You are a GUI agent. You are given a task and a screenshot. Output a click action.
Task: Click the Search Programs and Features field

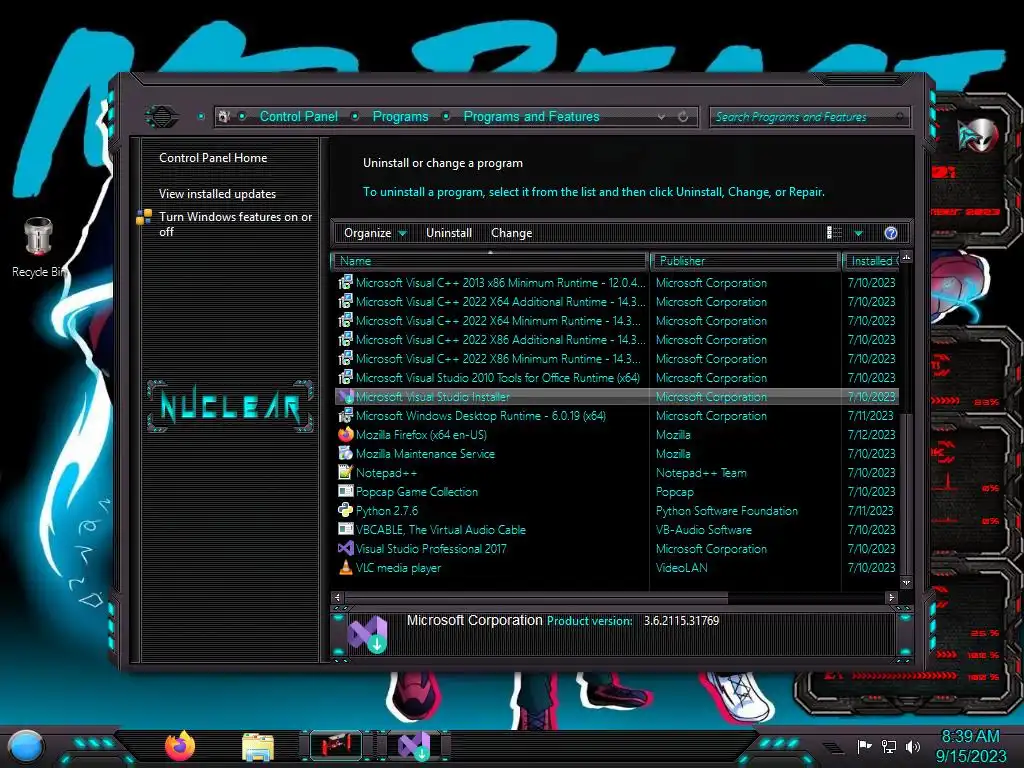809,117
